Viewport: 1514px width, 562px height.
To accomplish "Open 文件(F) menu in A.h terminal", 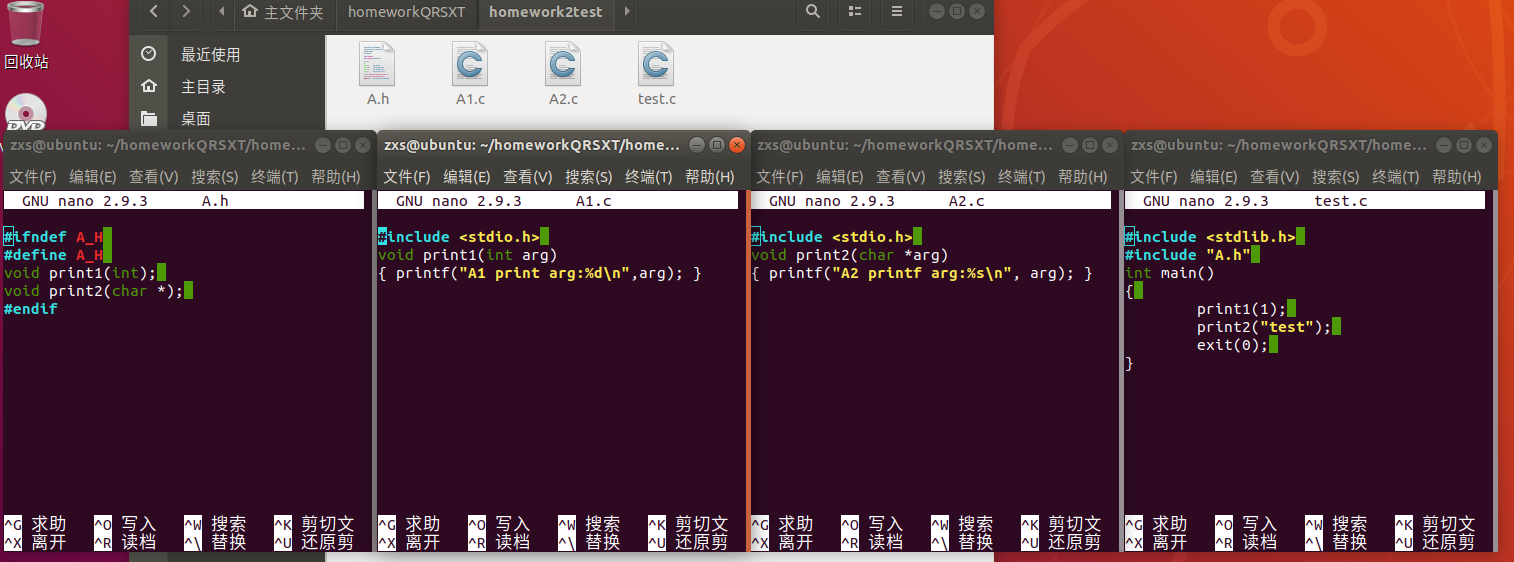I will point(33,177).
